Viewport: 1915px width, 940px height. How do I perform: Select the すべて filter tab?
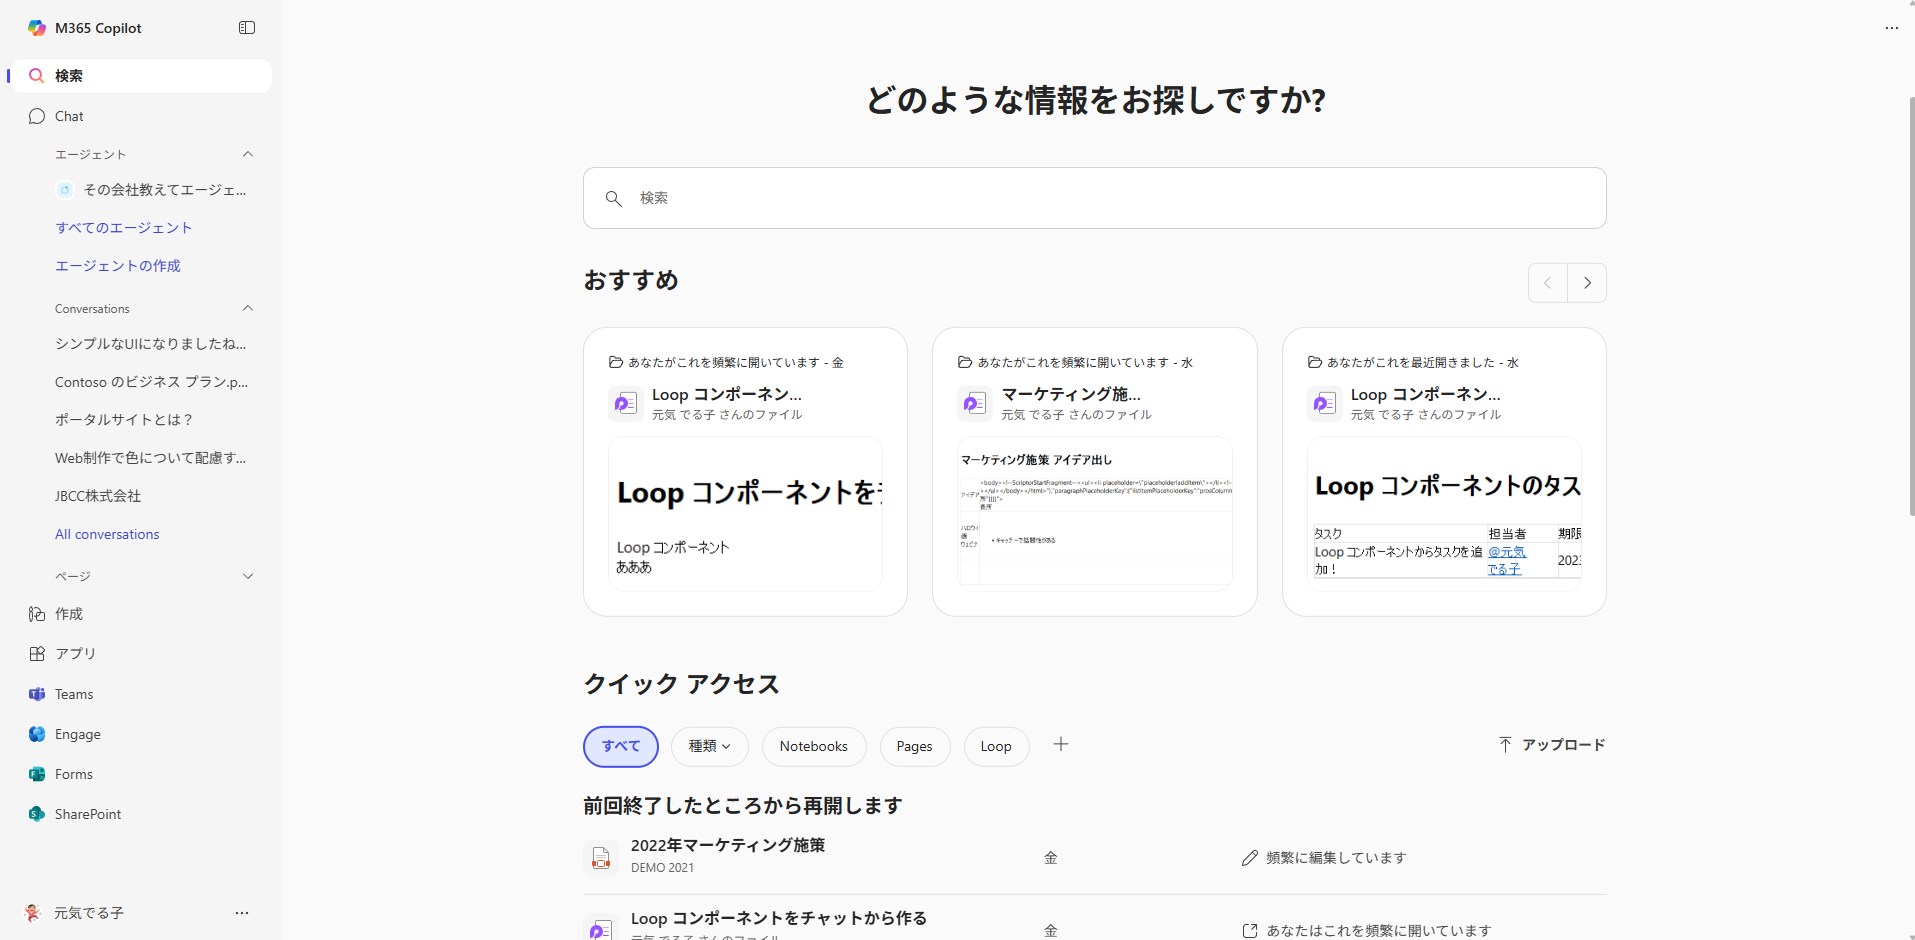point(621,747)
